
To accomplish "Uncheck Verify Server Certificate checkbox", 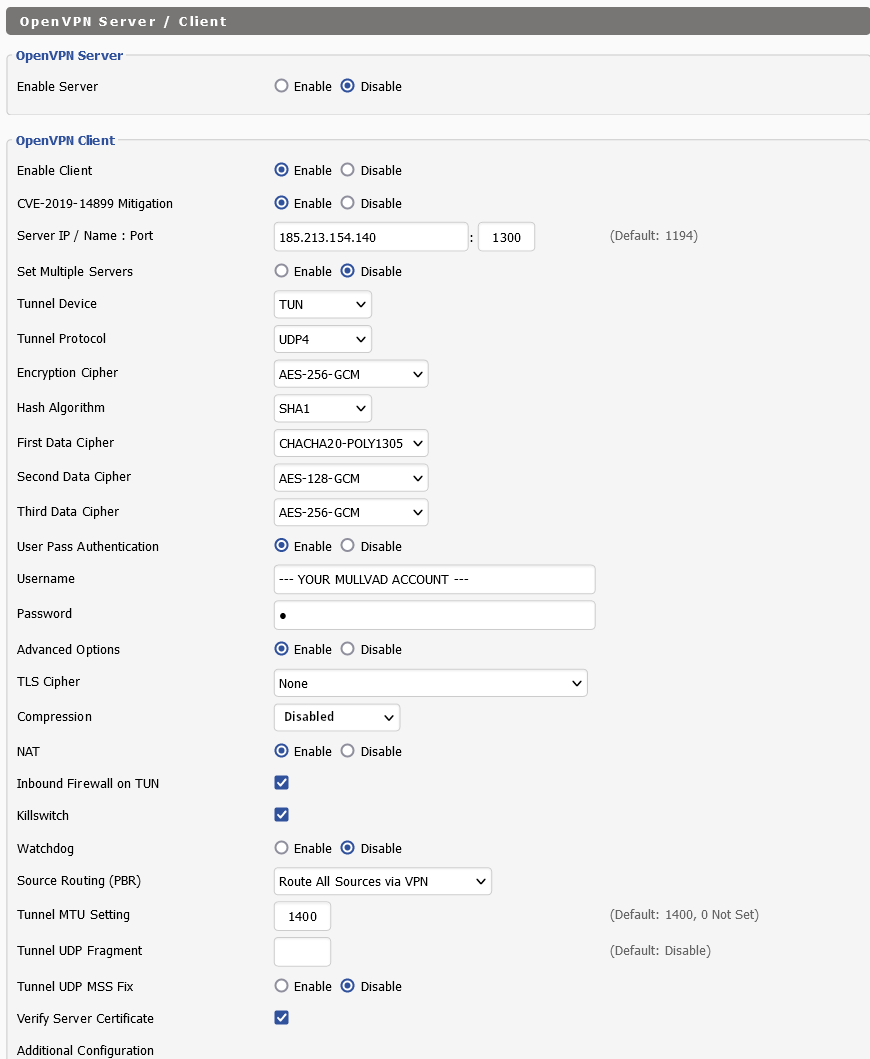I will click(x=282, y=1018).
